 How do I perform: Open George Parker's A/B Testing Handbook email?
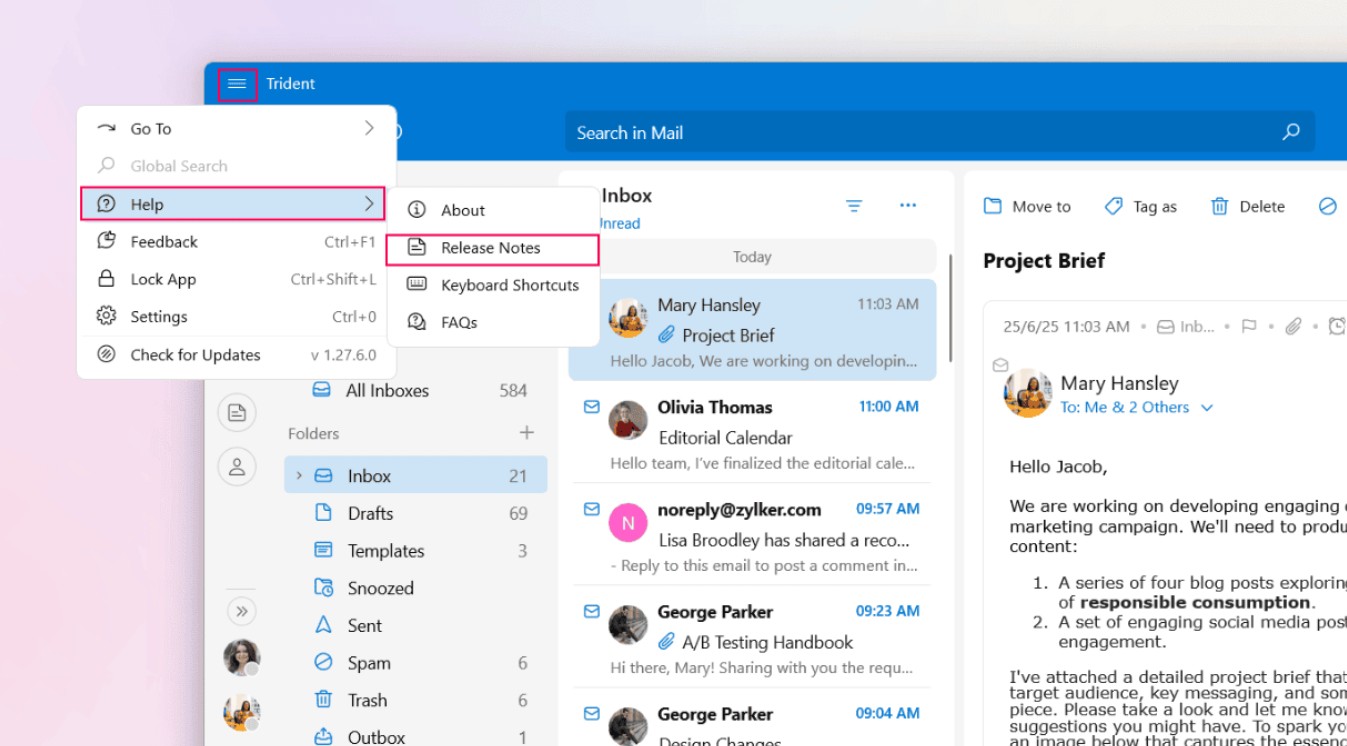(752, 638)
